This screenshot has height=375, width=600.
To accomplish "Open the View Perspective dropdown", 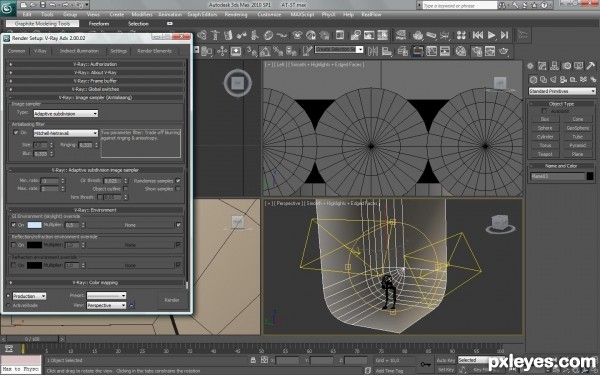I will (106, 305).
